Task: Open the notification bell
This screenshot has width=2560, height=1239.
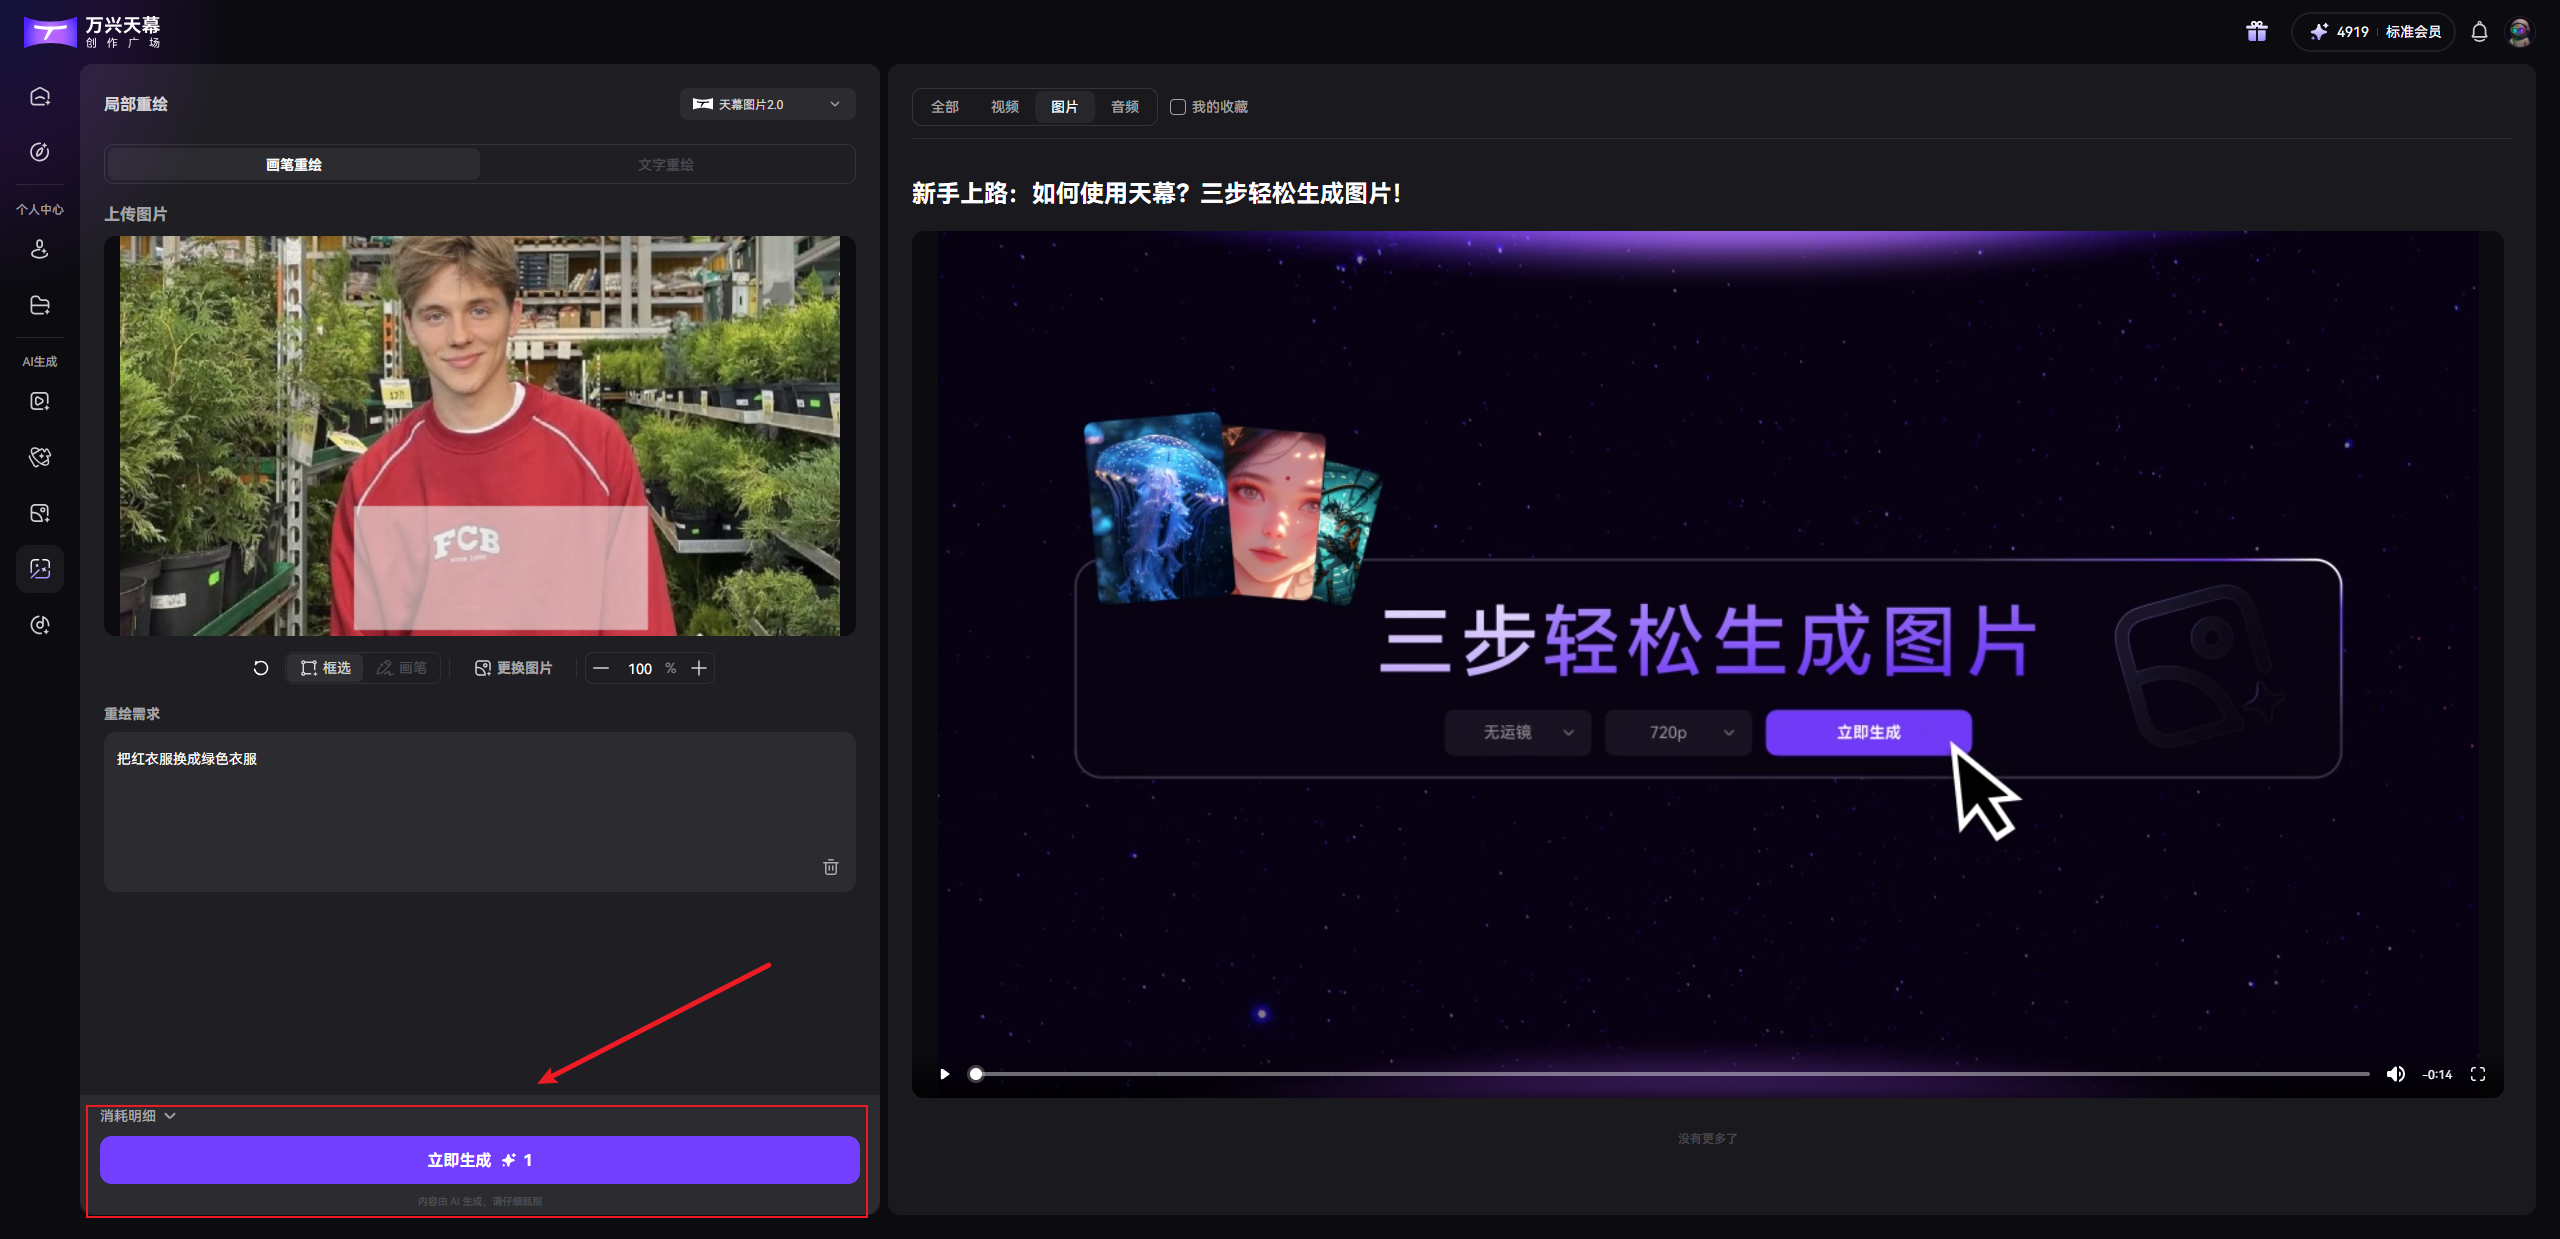Action: coord(2479,31)
